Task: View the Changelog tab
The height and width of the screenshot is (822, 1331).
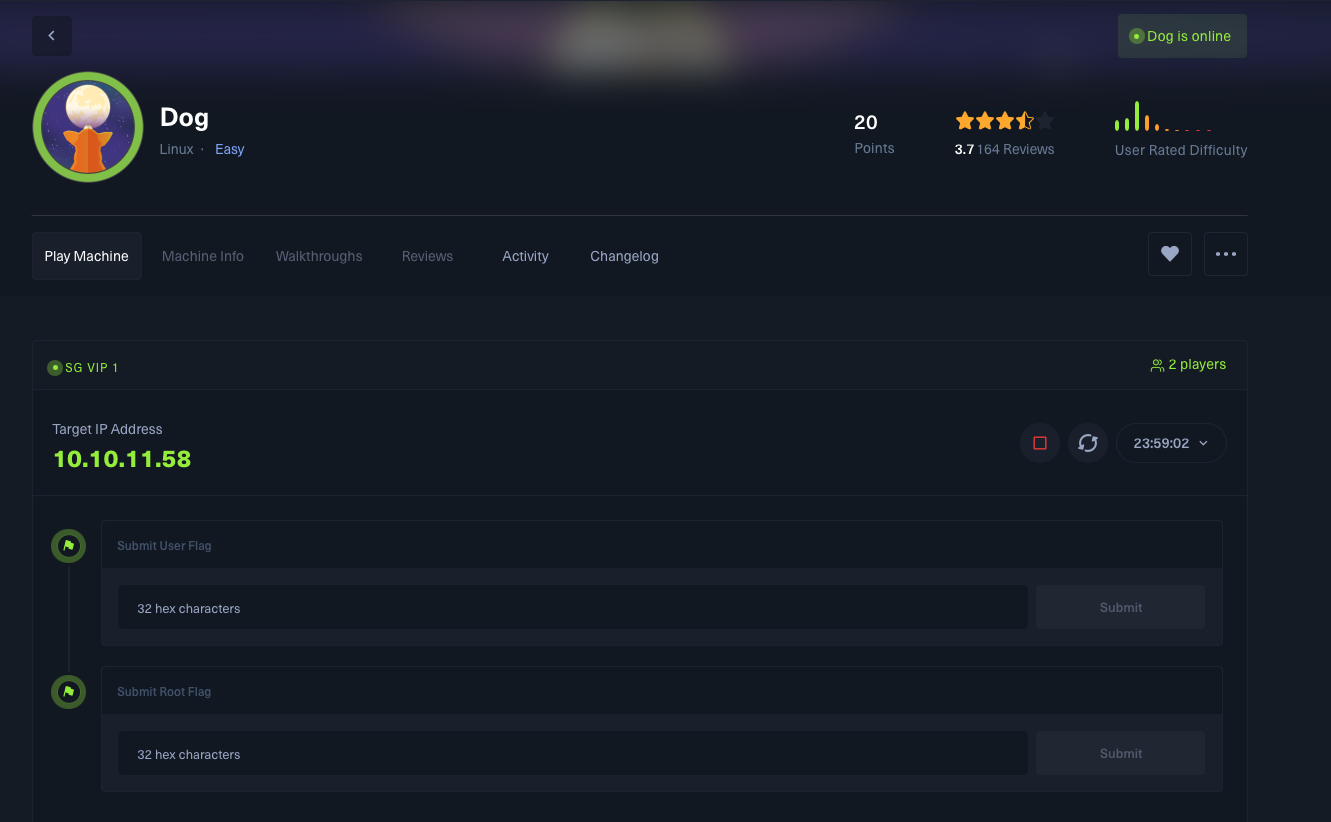Action: click(624, 256)
